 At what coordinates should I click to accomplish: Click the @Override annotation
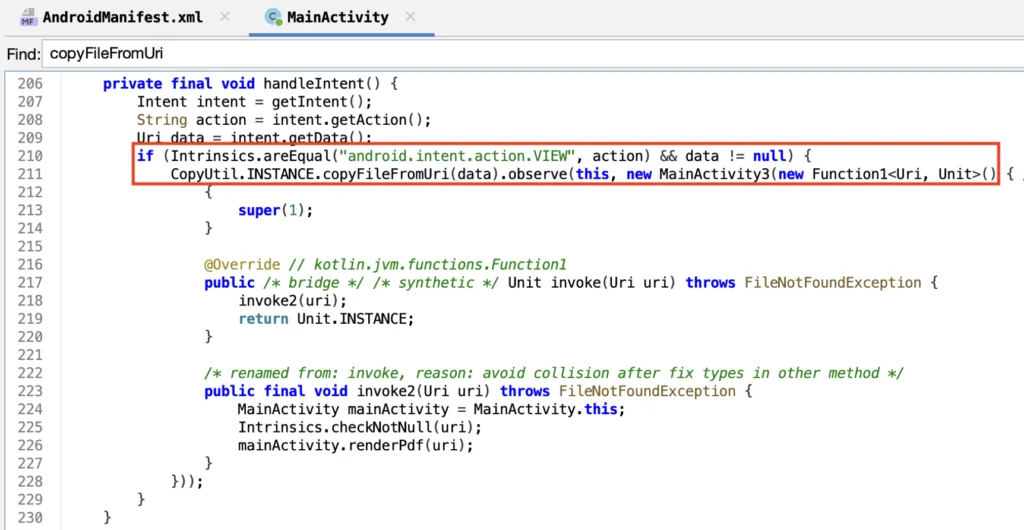pyautogui.click(x=242, y=265)
